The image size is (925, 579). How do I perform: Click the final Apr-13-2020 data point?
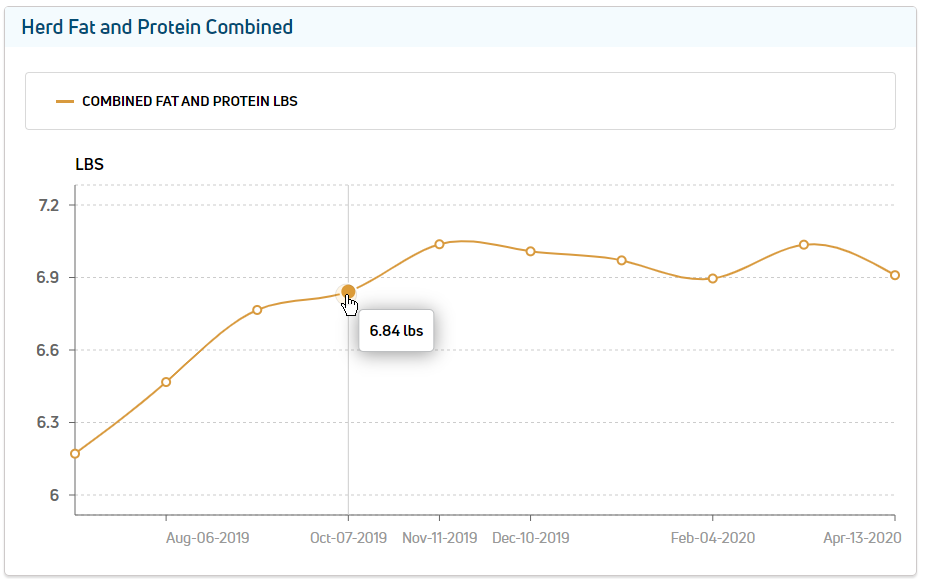click(895, 275)
